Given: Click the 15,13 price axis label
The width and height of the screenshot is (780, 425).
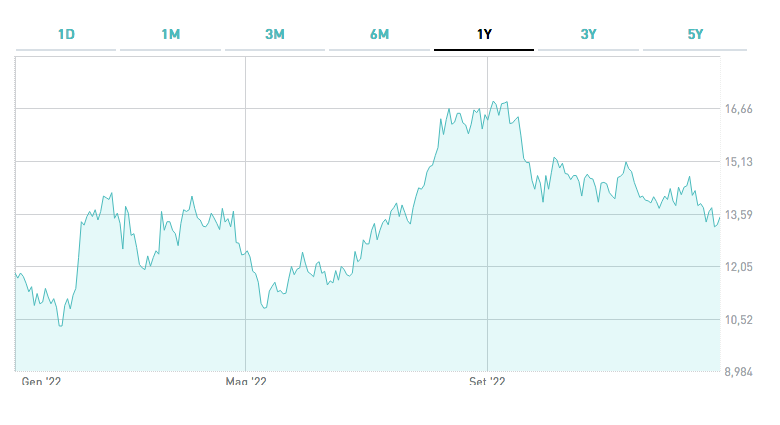Looking at the screenshot, I should click(738, 162).
